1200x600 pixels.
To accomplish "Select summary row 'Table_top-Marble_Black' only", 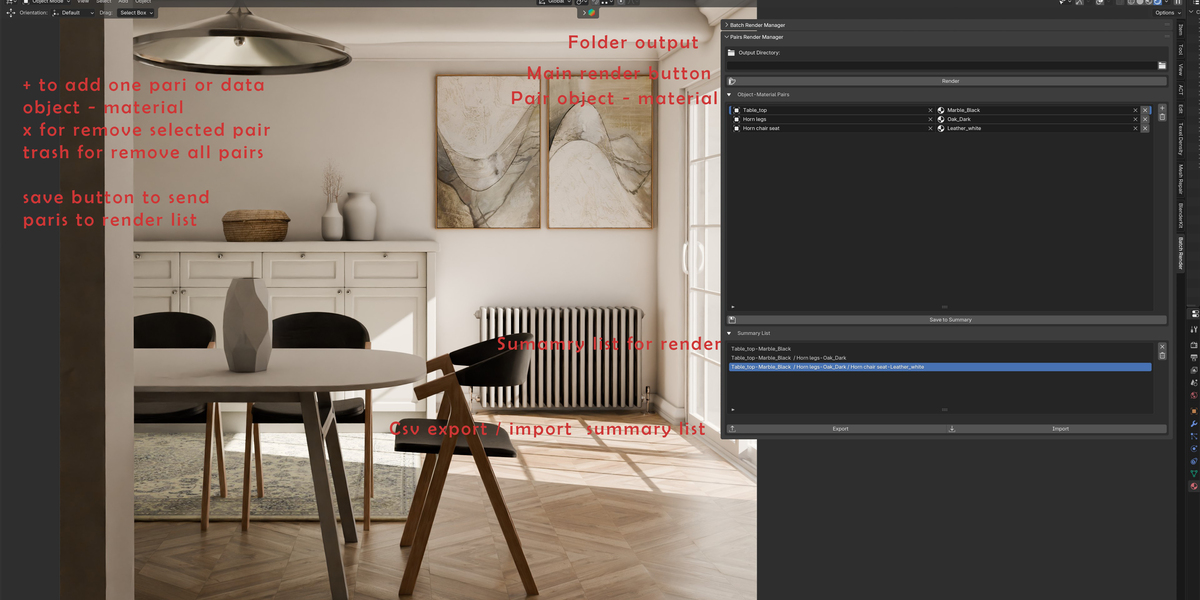I will pos(940,349).
